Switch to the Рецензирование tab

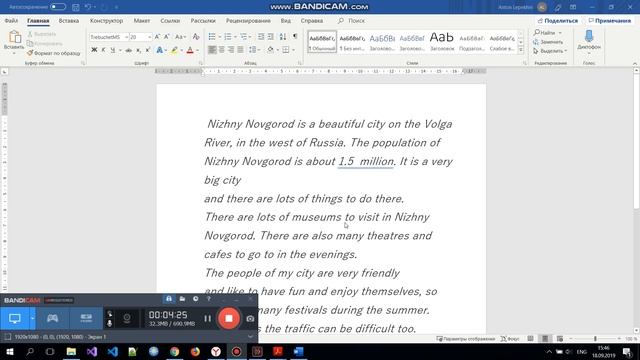248,20
